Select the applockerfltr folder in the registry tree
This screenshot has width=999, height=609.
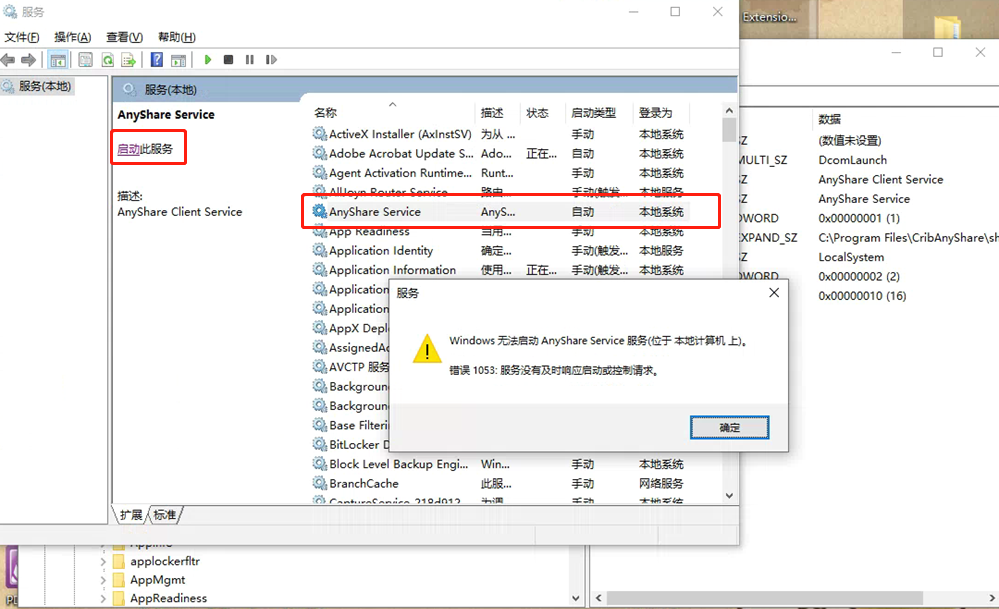point(164,561)
